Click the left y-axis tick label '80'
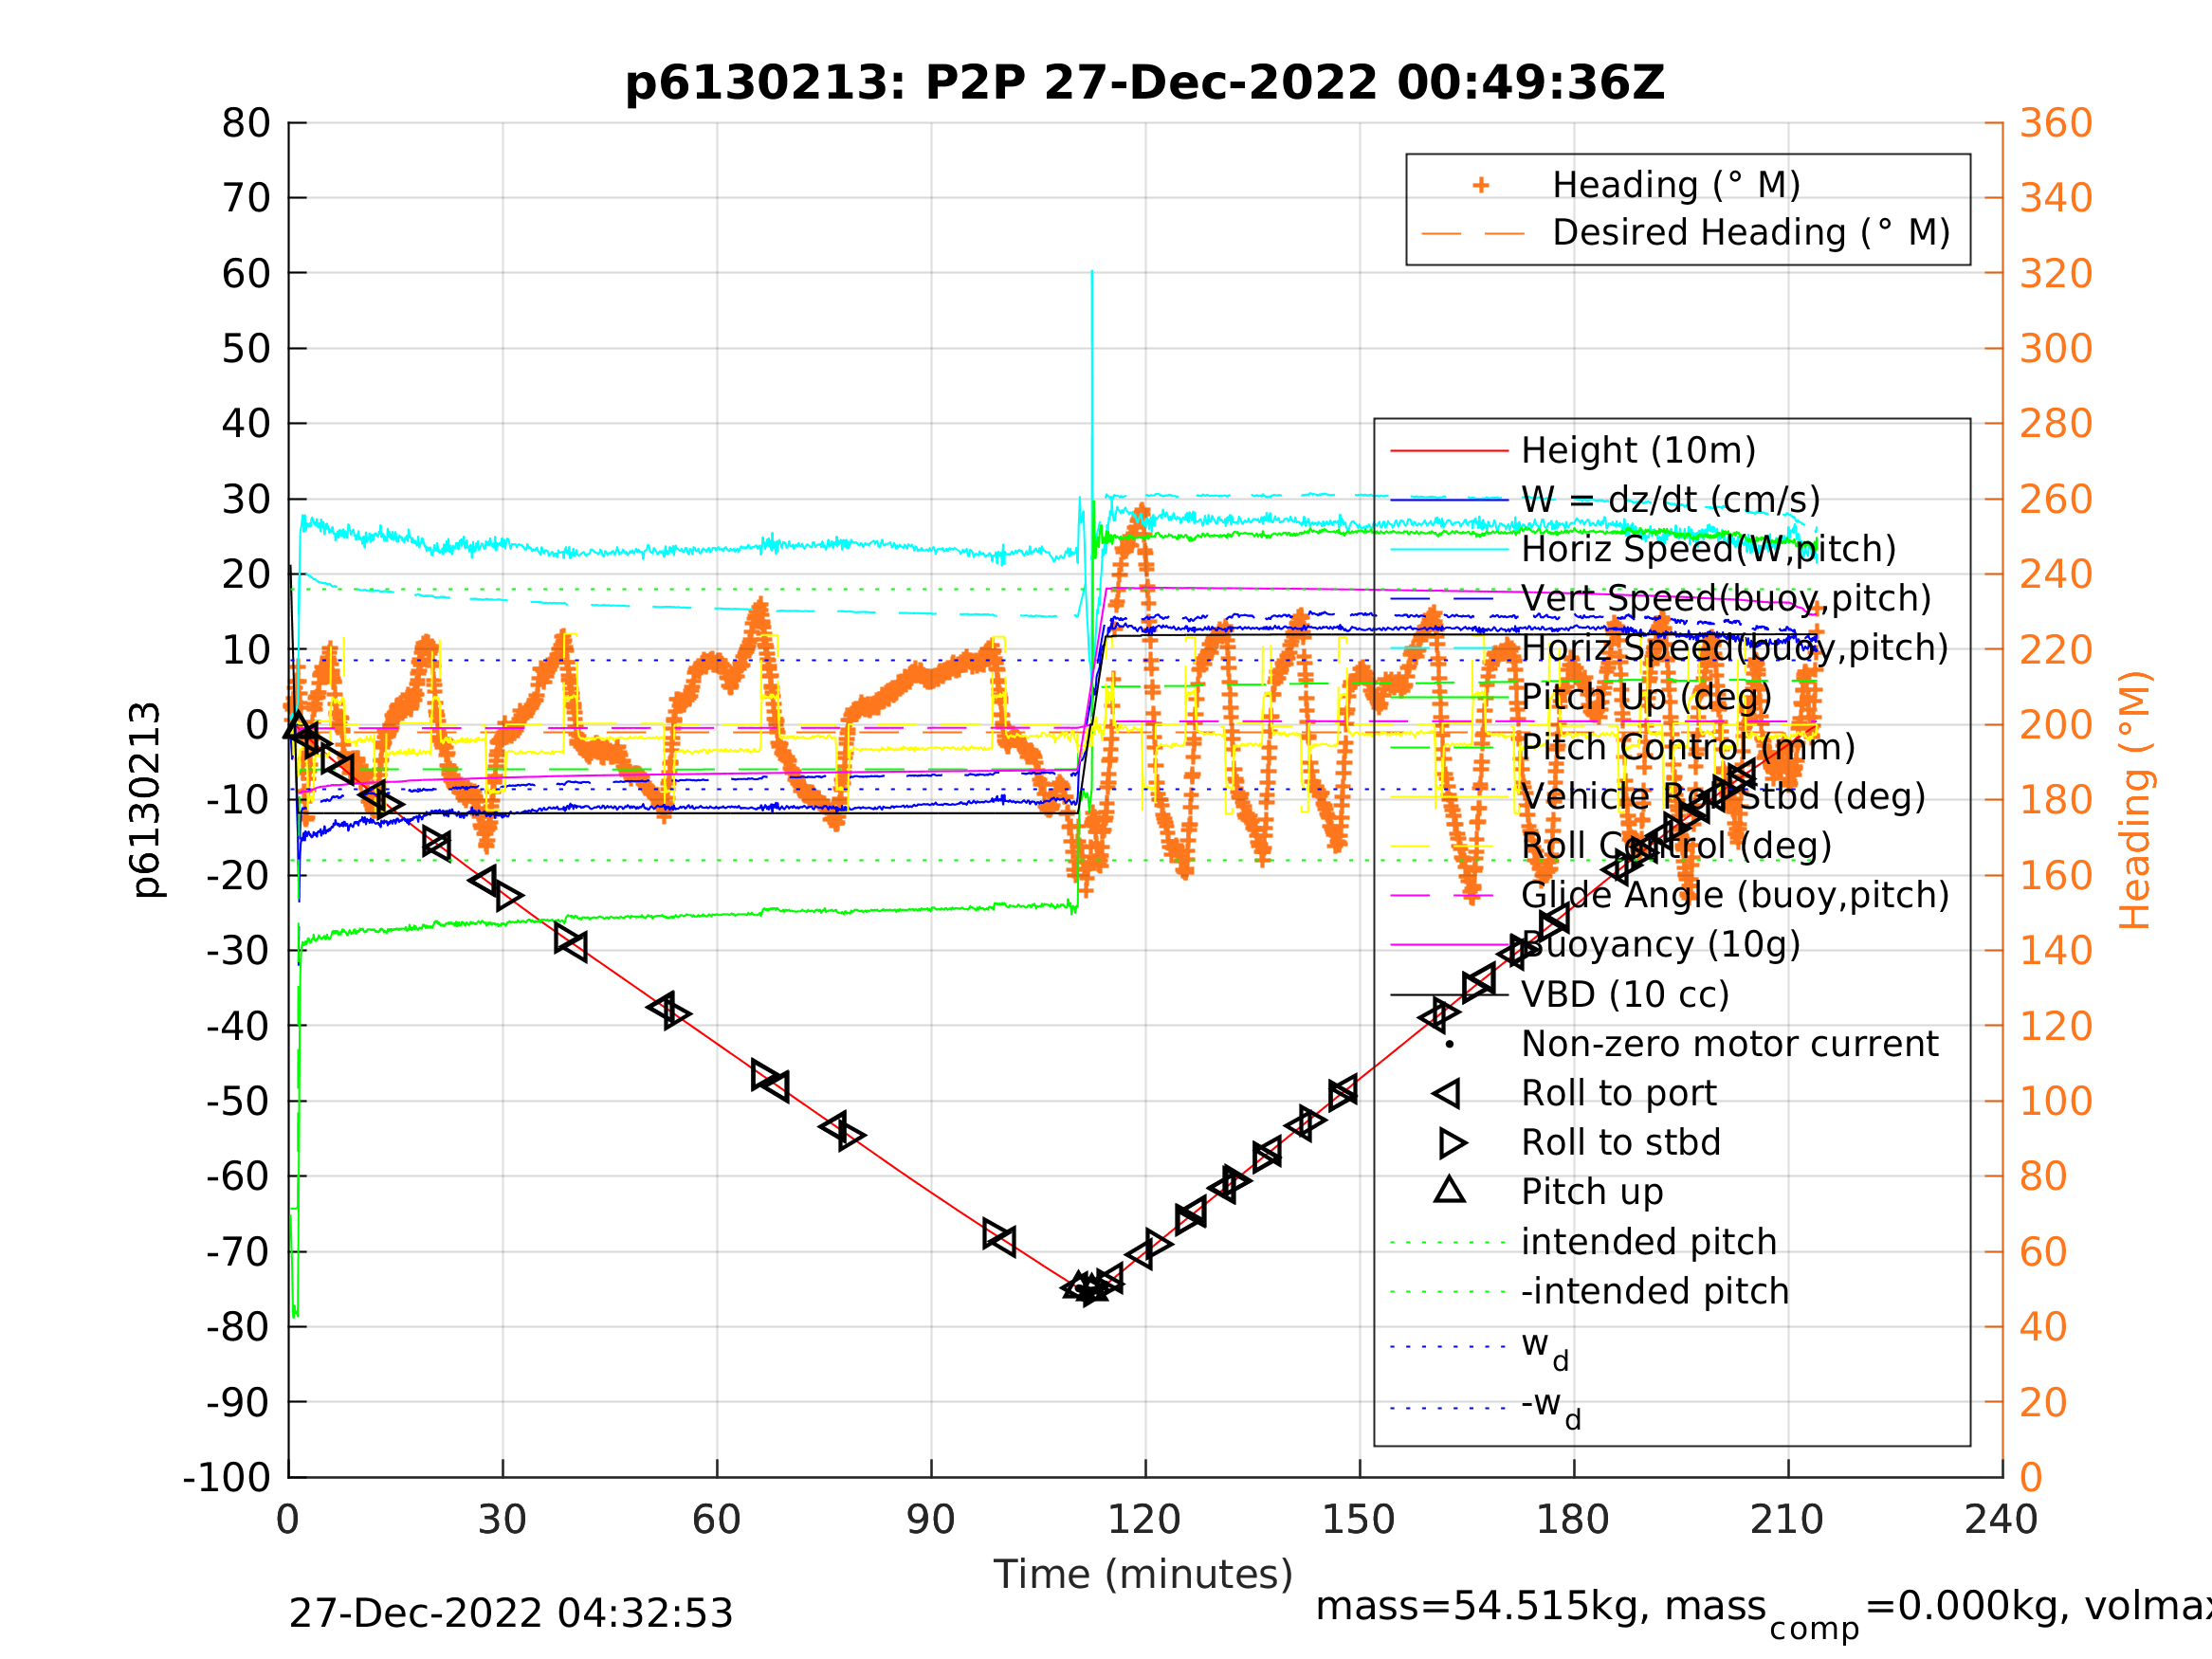 [246, 124]
